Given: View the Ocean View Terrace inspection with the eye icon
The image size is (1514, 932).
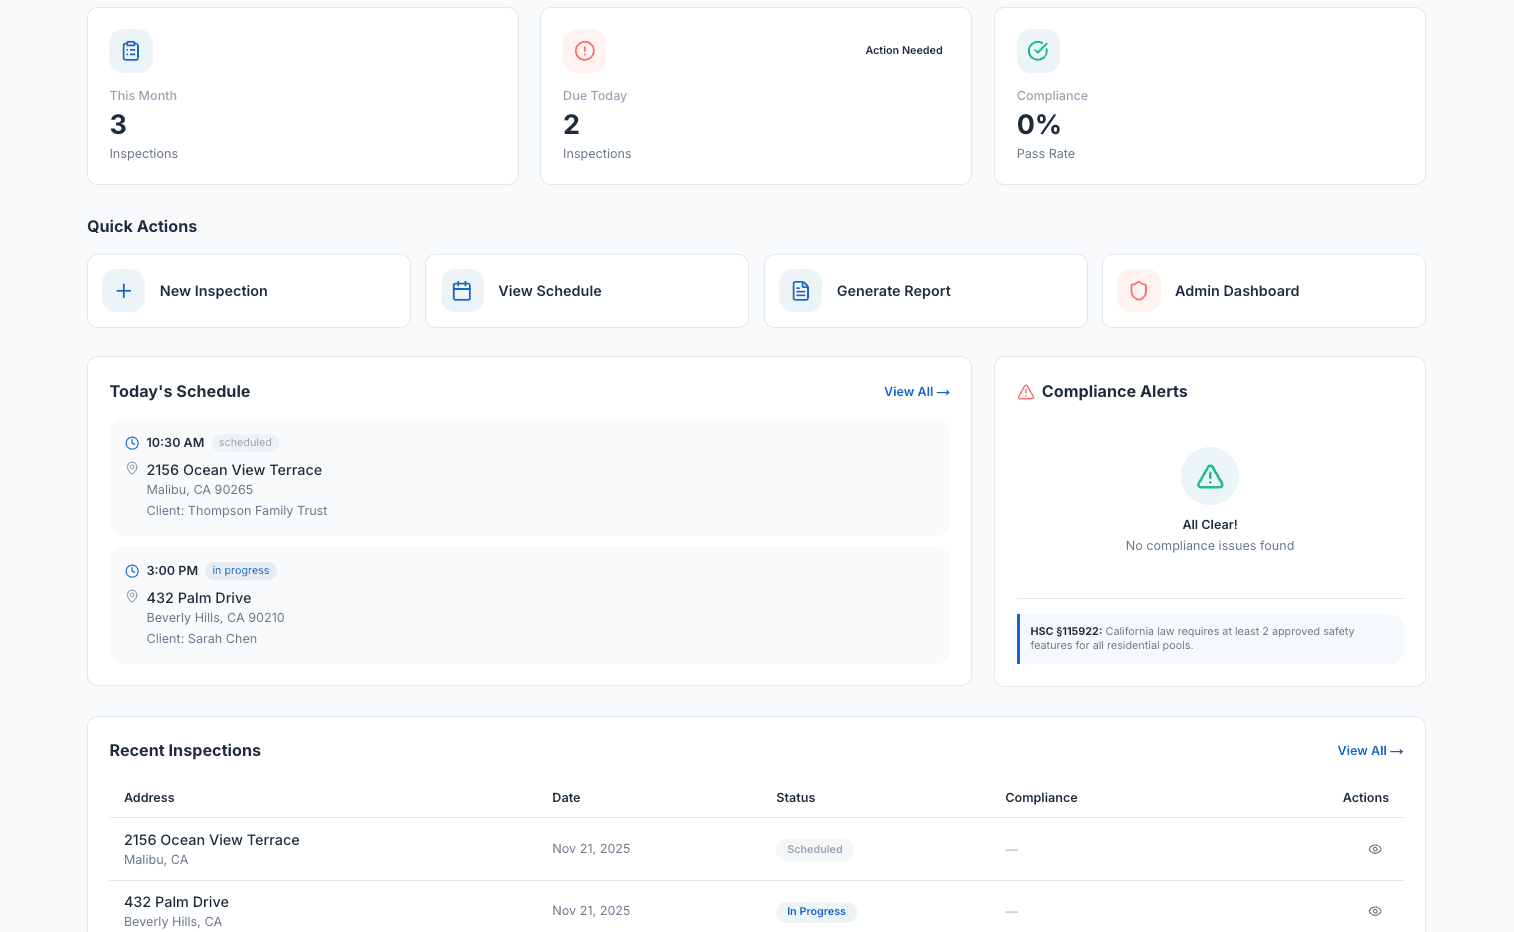Looking at the screenshot, I should tap(1374, 848).
